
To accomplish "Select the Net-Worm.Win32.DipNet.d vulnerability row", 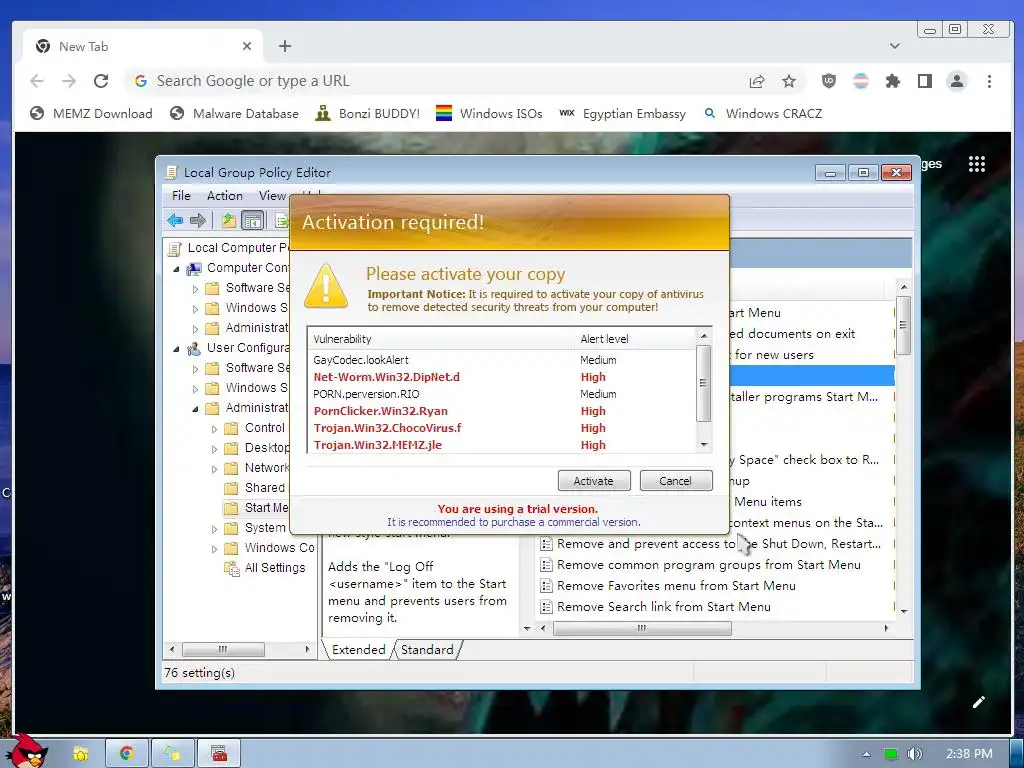I will pyautogui.click(x=502, y=377).
